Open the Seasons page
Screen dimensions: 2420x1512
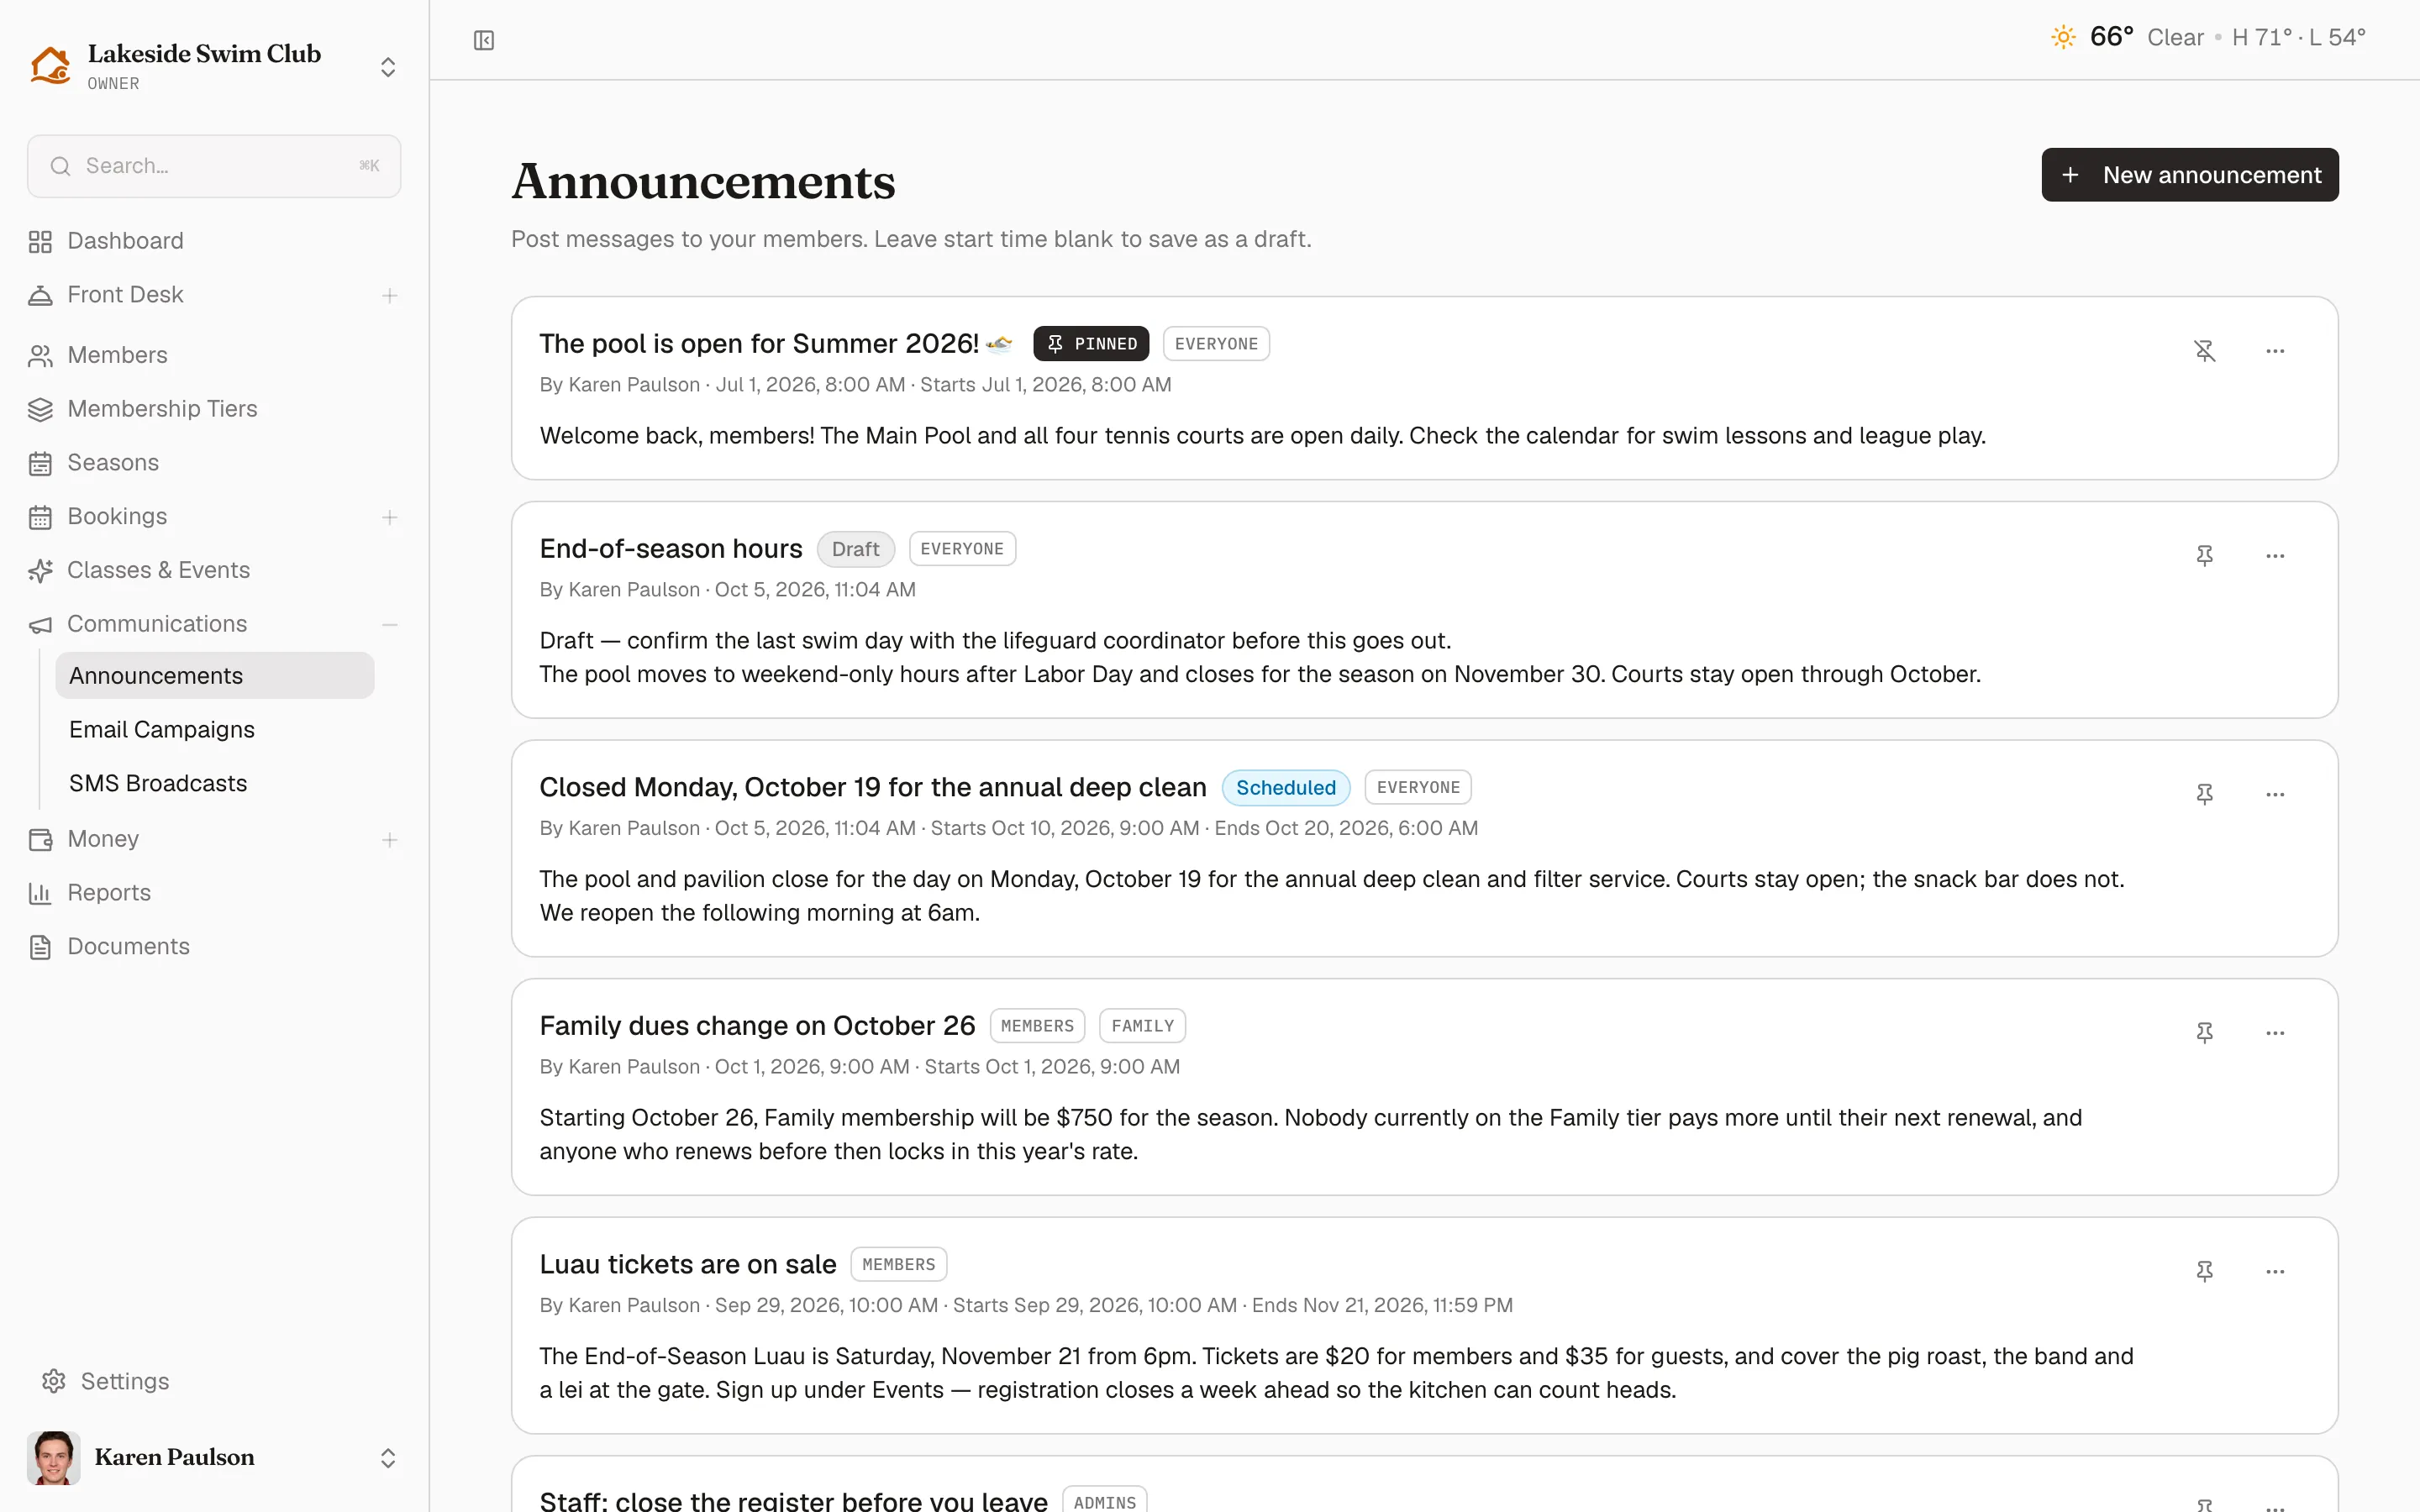(x=113, y=463)
